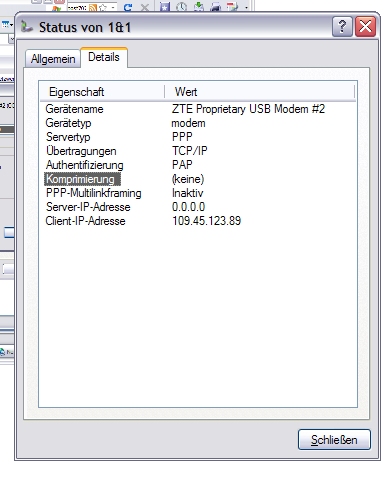
Task: Click the stop X icon in browser toolbar
Action: (145, 7)
